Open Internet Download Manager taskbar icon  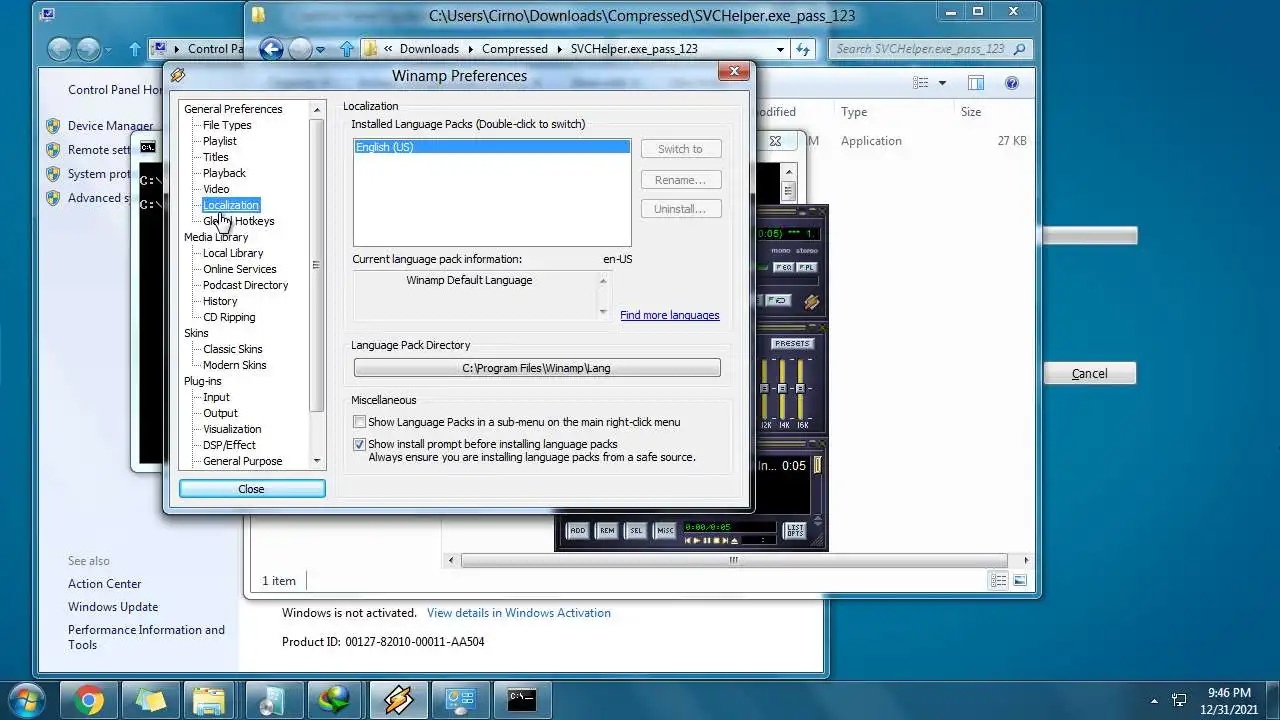[333, 701]
